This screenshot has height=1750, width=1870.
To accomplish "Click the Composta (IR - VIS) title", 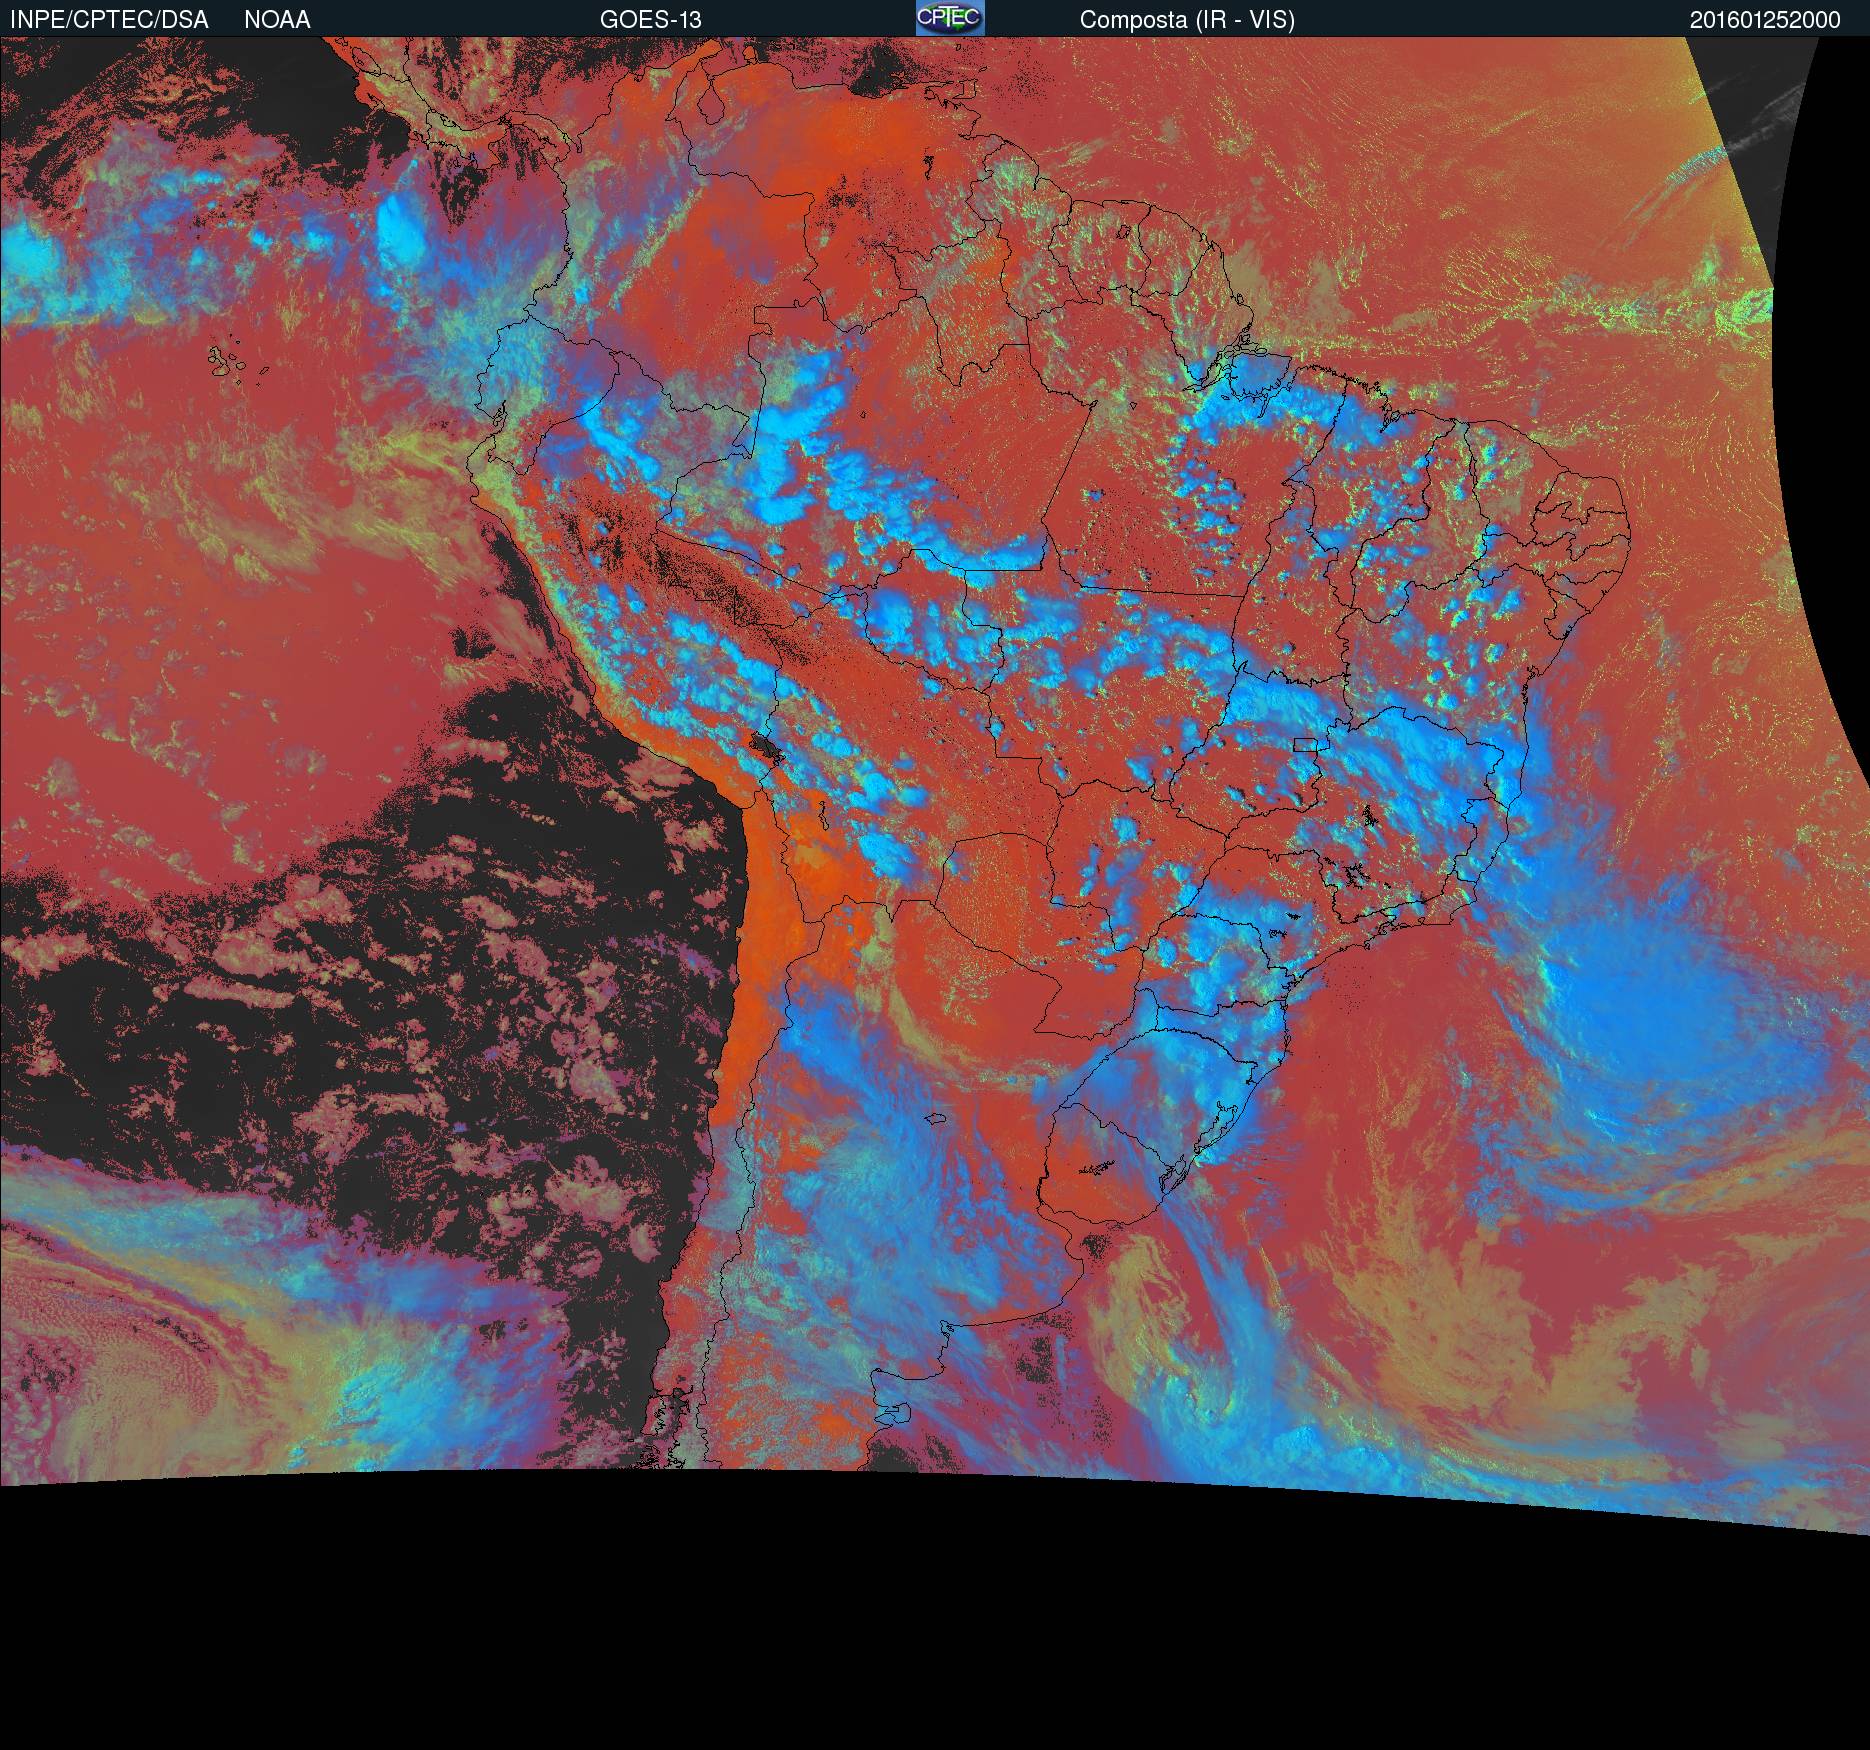I will pos(1187,20).
